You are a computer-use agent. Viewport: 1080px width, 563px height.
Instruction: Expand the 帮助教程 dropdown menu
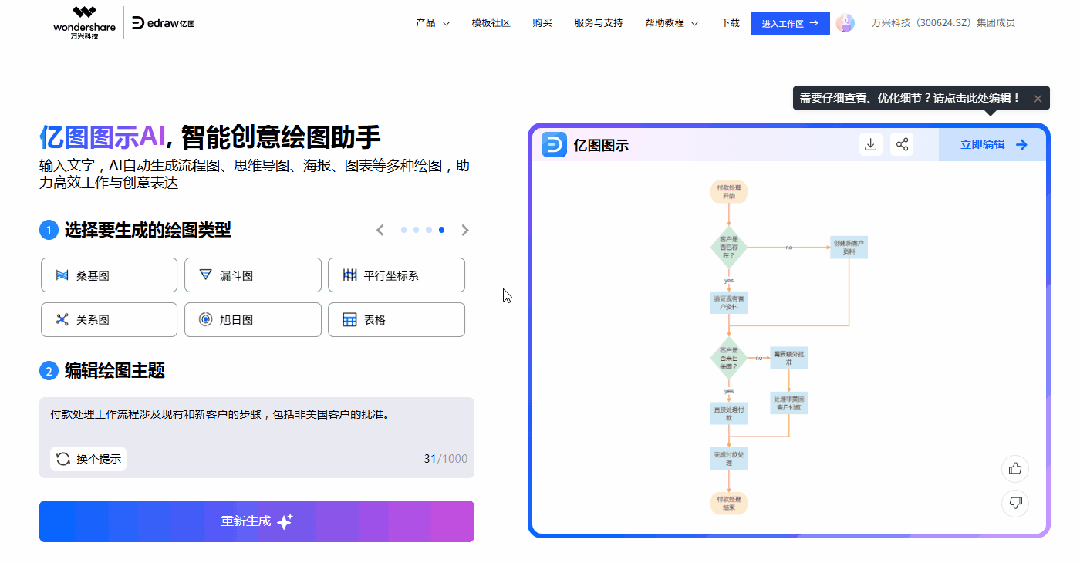tap(671, 23)
